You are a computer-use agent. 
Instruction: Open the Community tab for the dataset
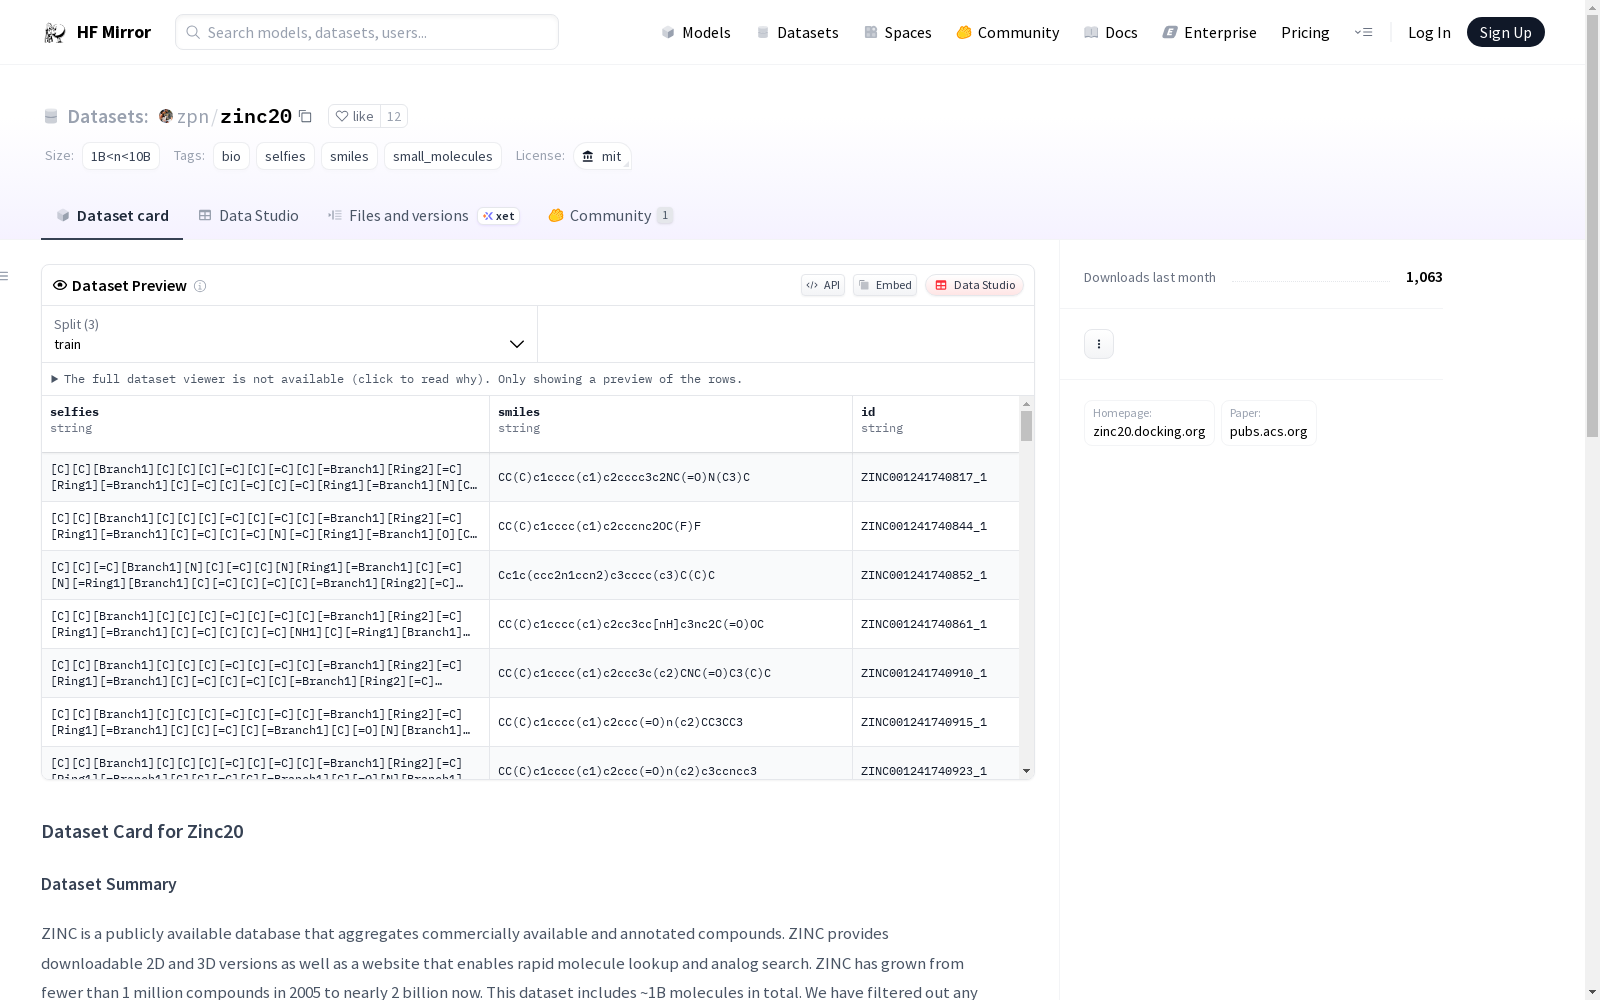point(610,216)
